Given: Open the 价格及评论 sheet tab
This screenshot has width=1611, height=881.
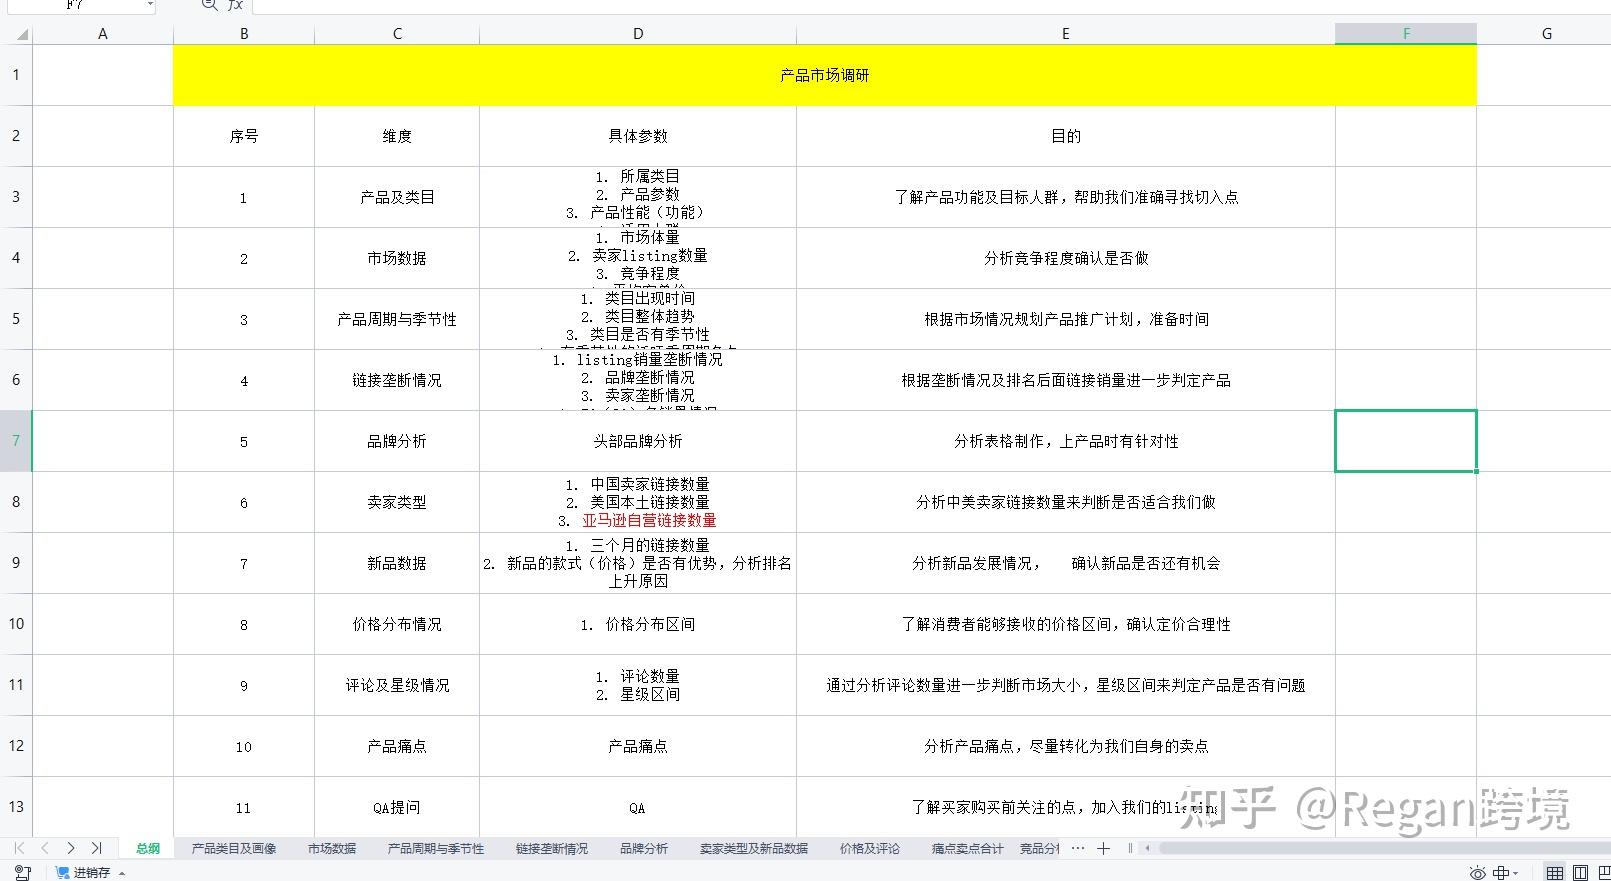Looking at the screenshot, I should point(870,848).
